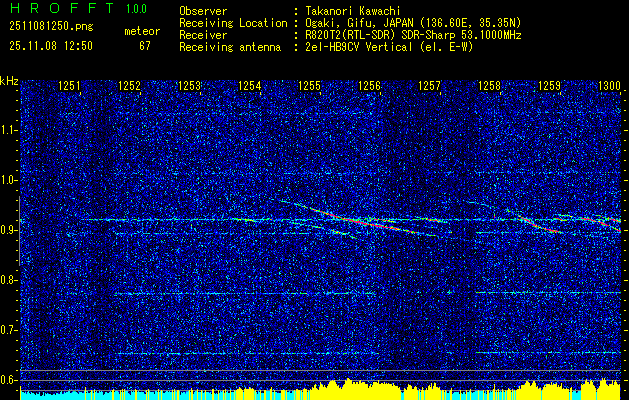Click the filename 2511081250.png
Screen dimensions: 629x400
(x=51, y=27)
